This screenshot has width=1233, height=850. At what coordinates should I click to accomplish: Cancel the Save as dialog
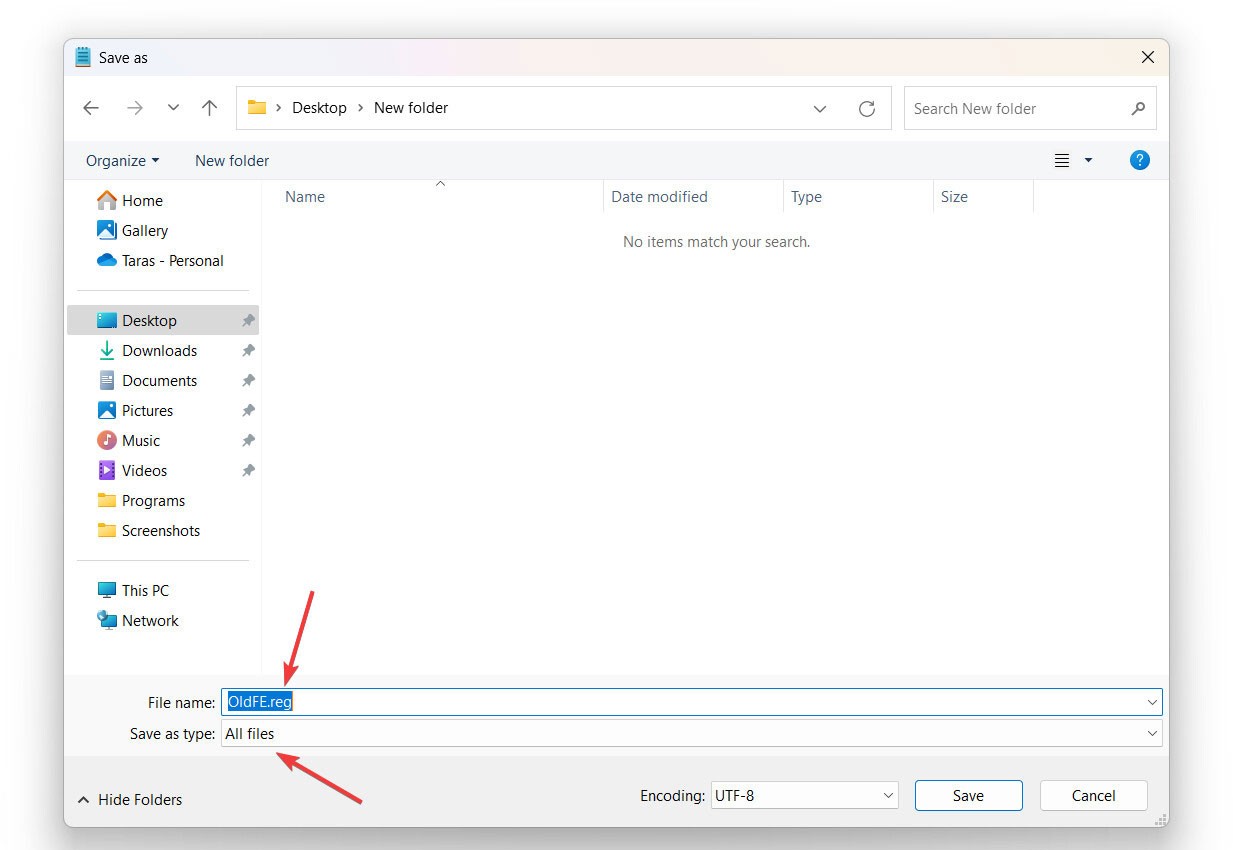point(1093,796)
